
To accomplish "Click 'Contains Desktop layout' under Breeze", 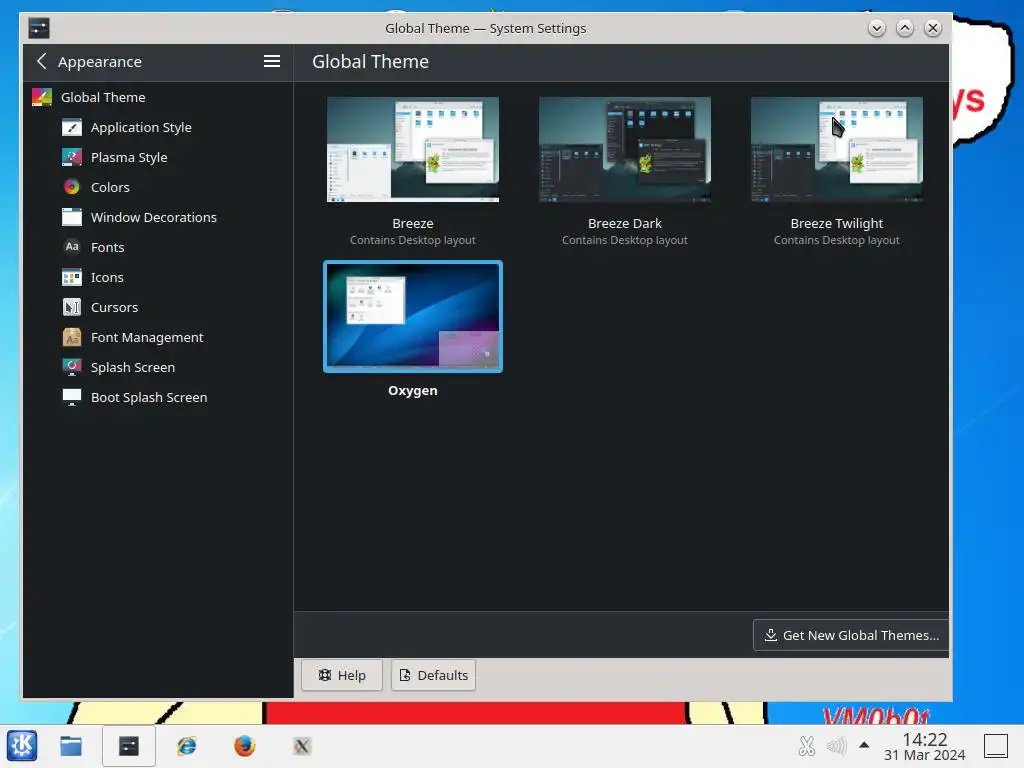I will pos(413,240).
